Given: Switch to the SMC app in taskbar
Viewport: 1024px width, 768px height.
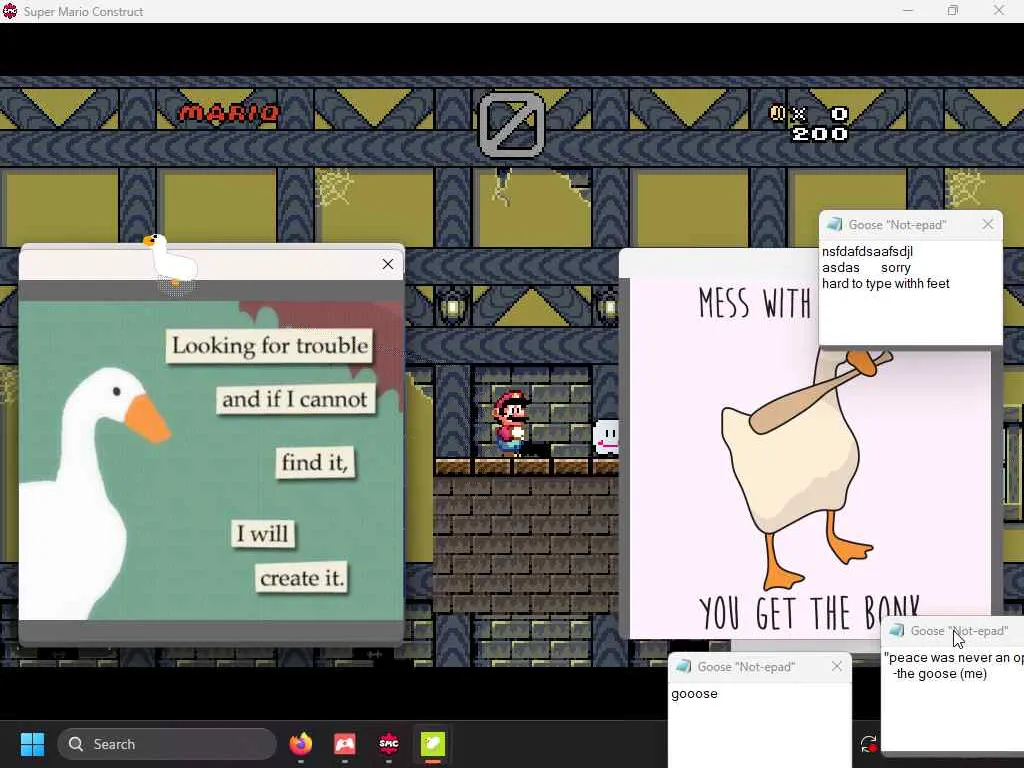Looking at the screenshot, I should coord(389,743).
